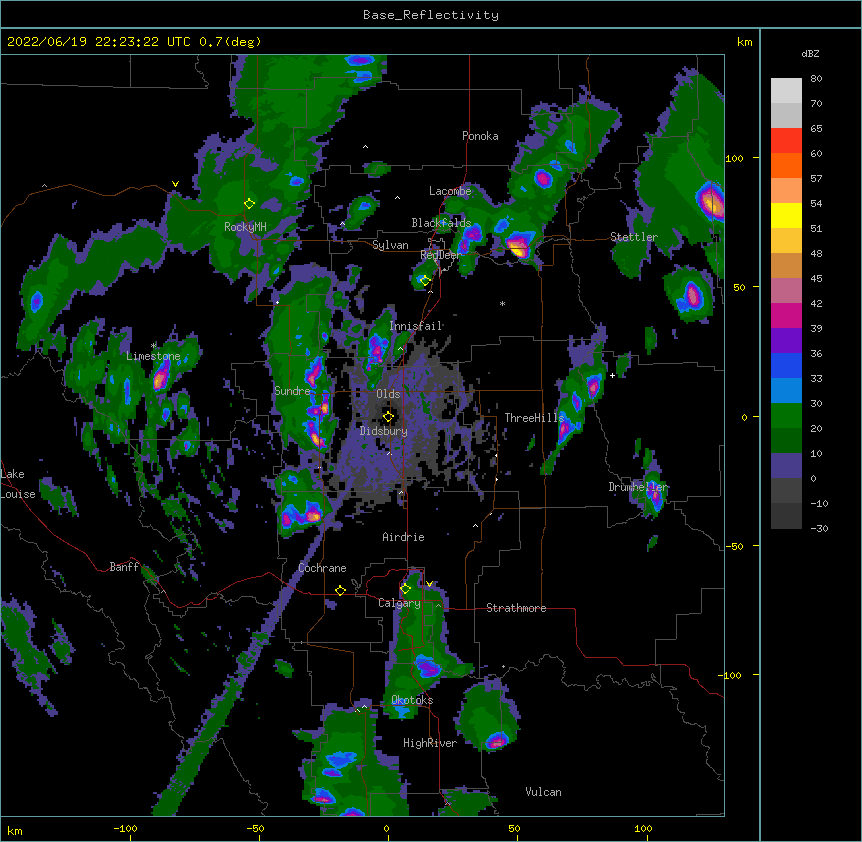Click the white plus marker east of ThreeHills
This screenshot has width=862, height=842.
[x=612, y=375]
